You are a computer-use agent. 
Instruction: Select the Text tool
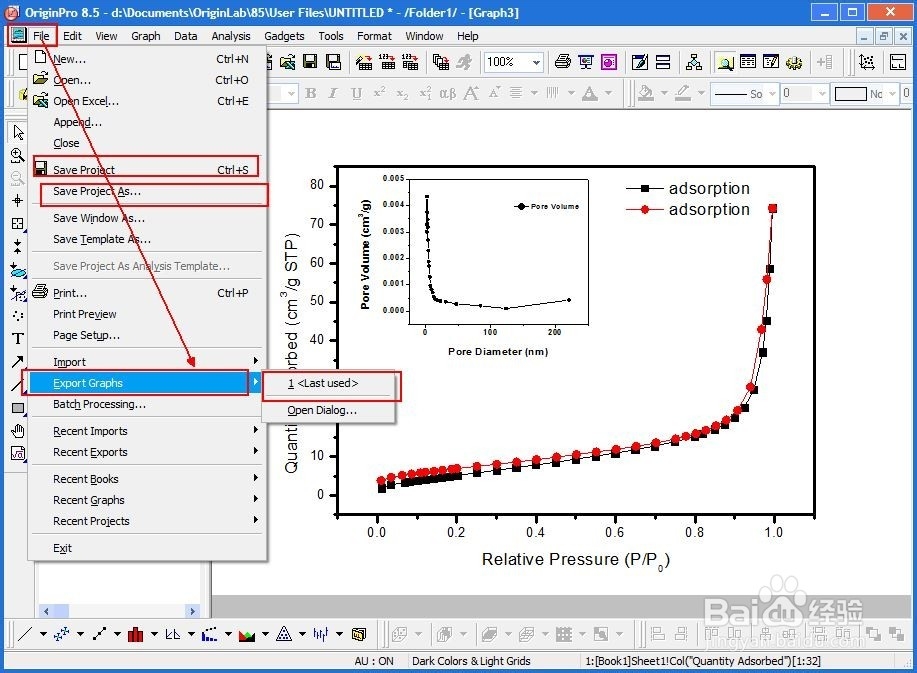tap(18, 338)
